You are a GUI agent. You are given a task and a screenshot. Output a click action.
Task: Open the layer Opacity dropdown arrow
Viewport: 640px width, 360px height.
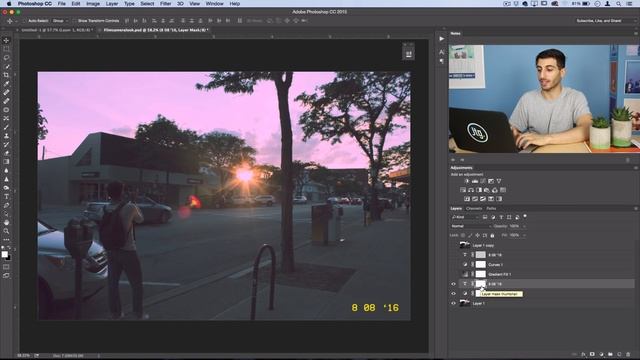click(x=524, y=226)
